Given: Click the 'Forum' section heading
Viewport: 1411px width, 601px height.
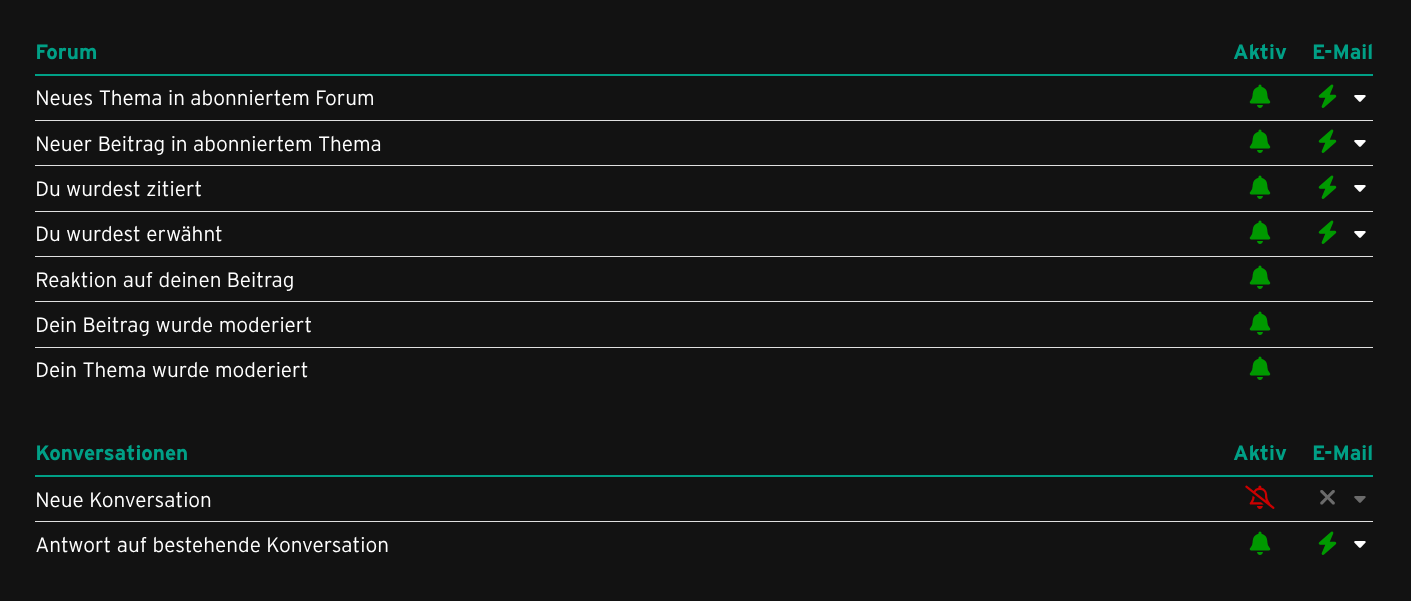Looking at the screenshot, I should pyautogui.click(x=66, y=52).
